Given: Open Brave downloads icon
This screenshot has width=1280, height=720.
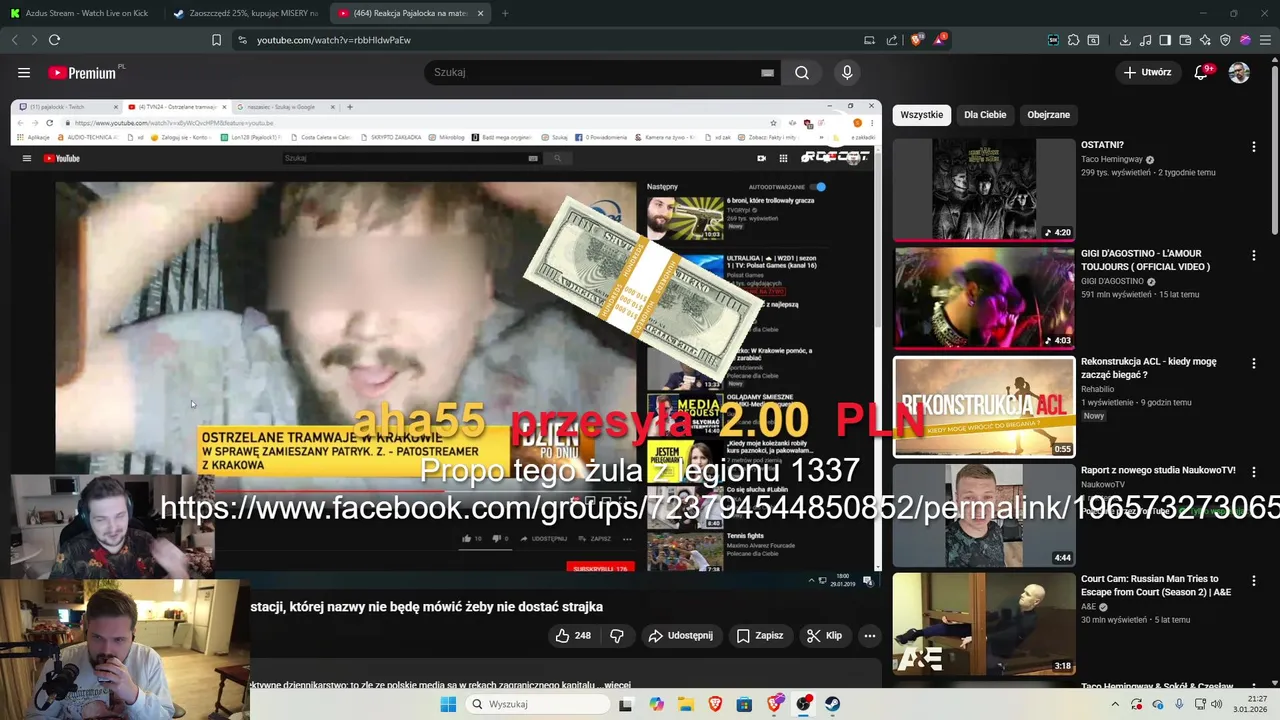Looking at the screenshot, I should coord(1125,40).
